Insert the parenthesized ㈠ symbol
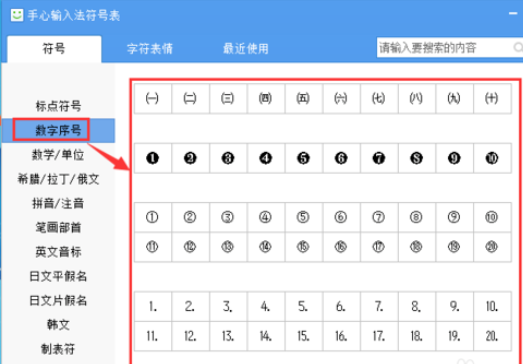The height and width of the screenshot is (364, 523). point(153,99)
